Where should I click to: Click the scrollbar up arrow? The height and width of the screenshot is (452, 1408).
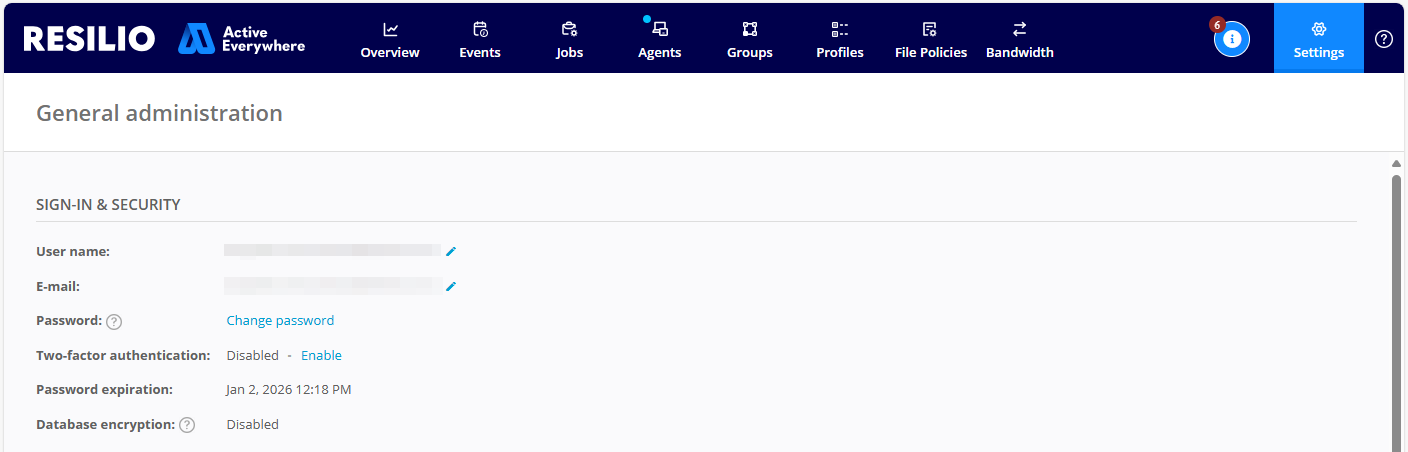[x=1396, y=163]
